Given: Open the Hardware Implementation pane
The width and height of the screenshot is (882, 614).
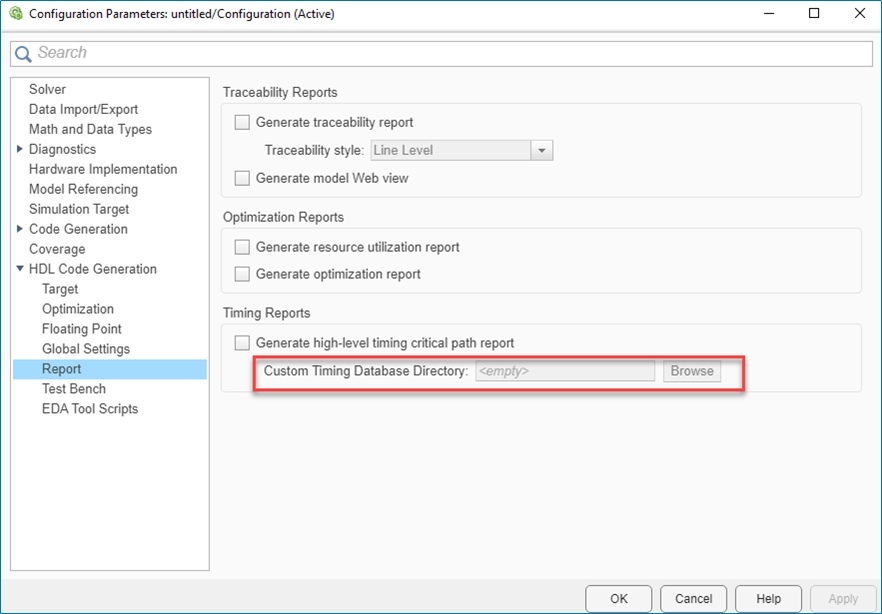Looking at the screenshot, I should [103, 169].
